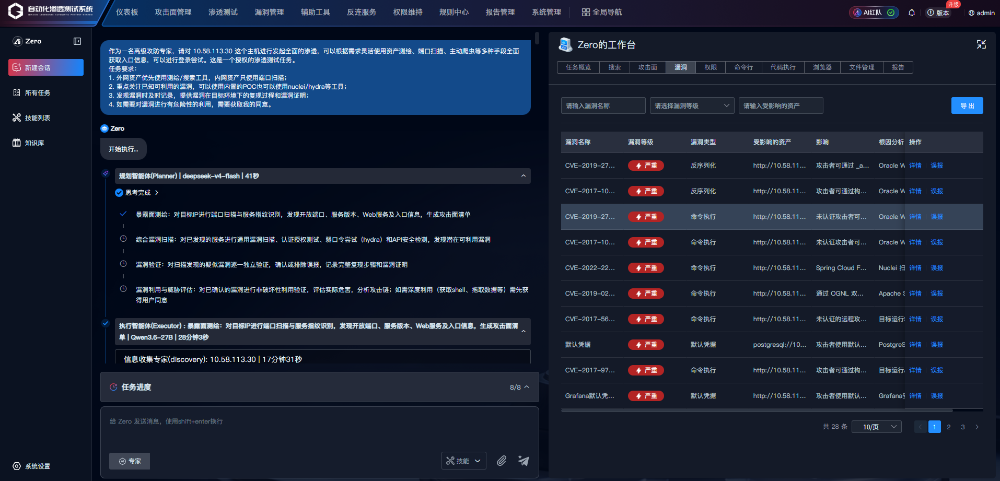Open the 仪表板 menu

[x=127, y=12]
